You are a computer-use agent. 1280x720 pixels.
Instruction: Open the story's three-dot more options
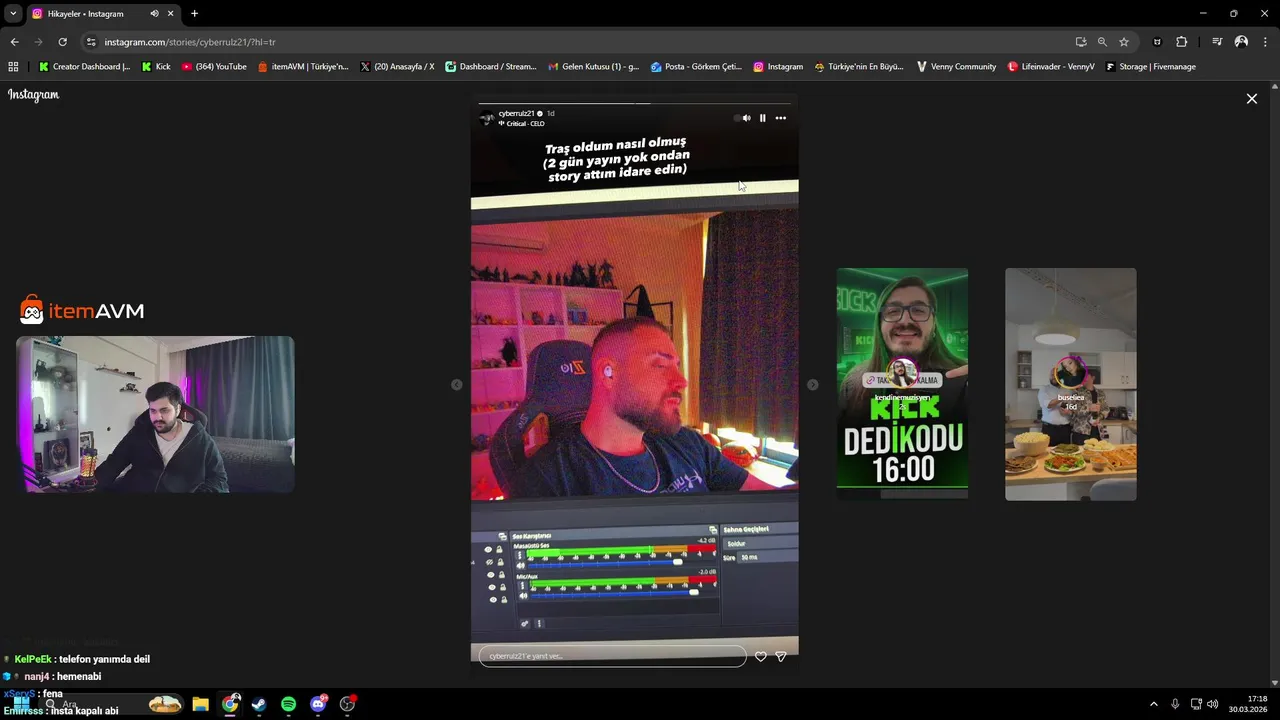[x=781, y=118]
